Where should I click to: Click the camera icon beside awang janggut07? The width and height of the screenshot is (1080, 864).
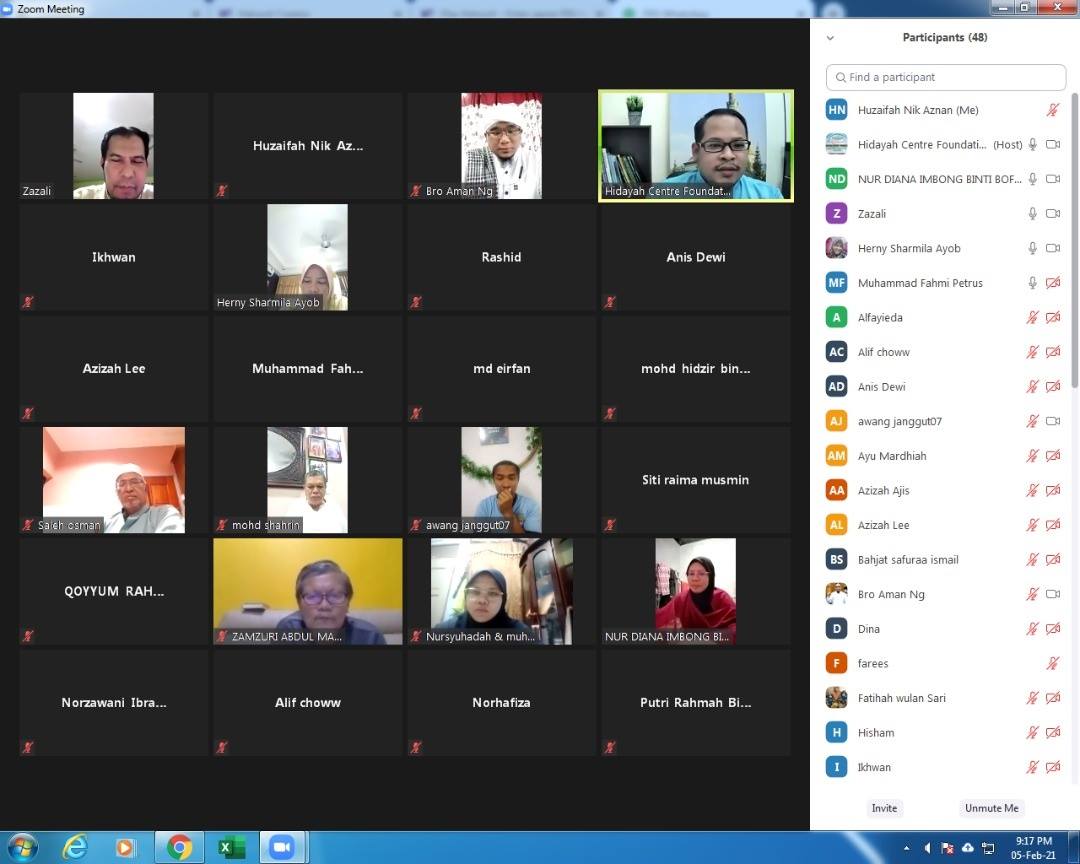click(x=1052, y=422)
